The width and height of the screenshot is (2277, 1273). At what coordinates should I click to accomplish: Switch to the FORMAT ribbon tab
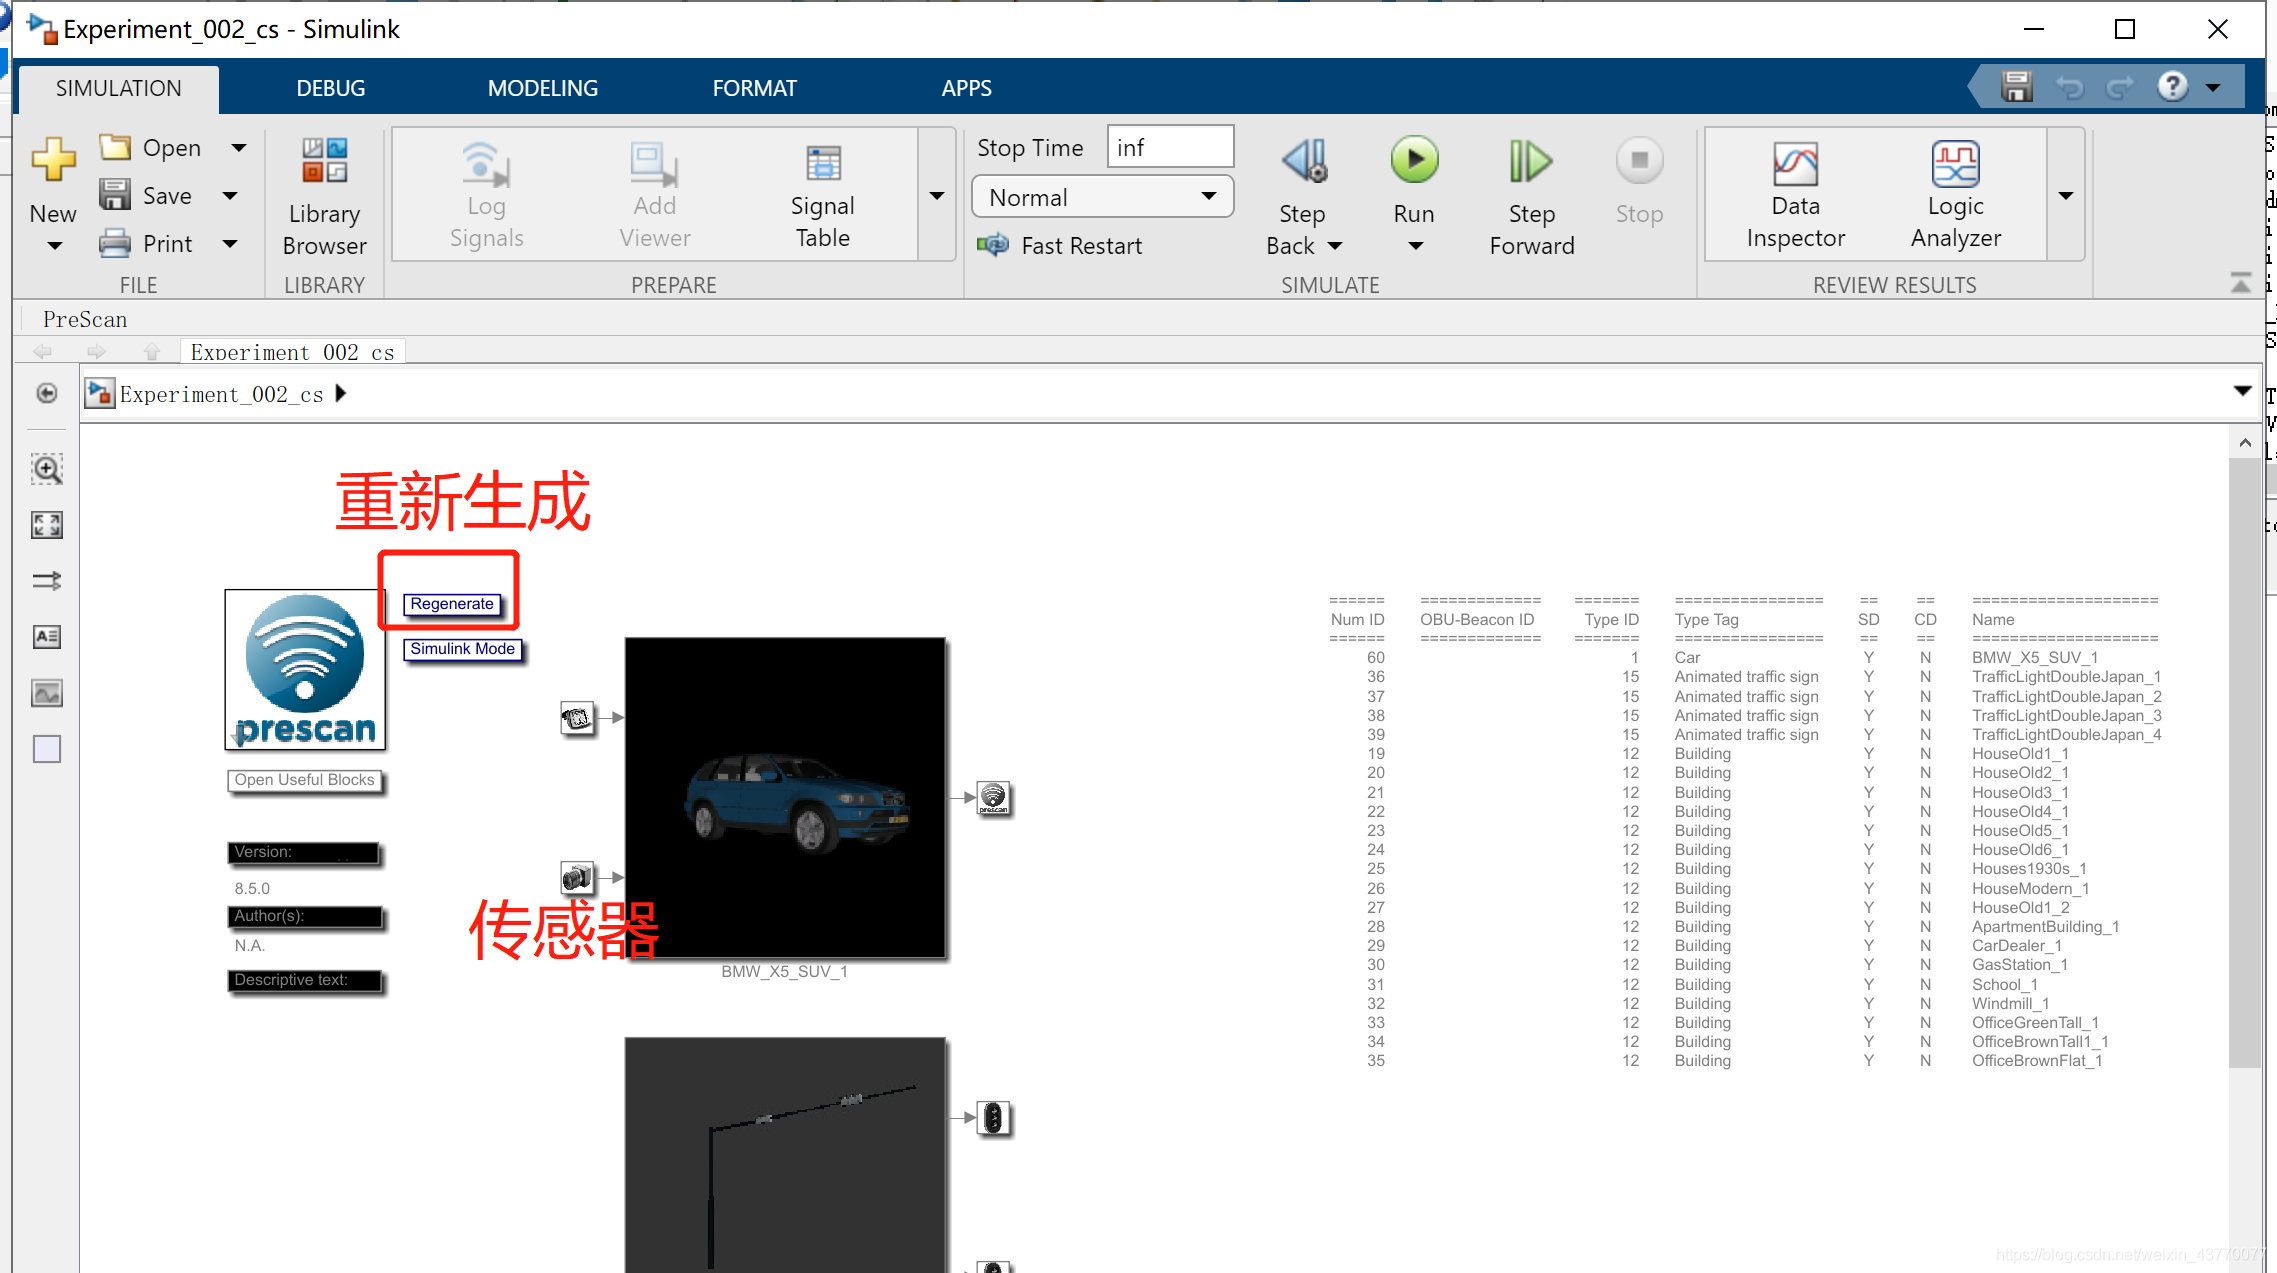[754, 88]
